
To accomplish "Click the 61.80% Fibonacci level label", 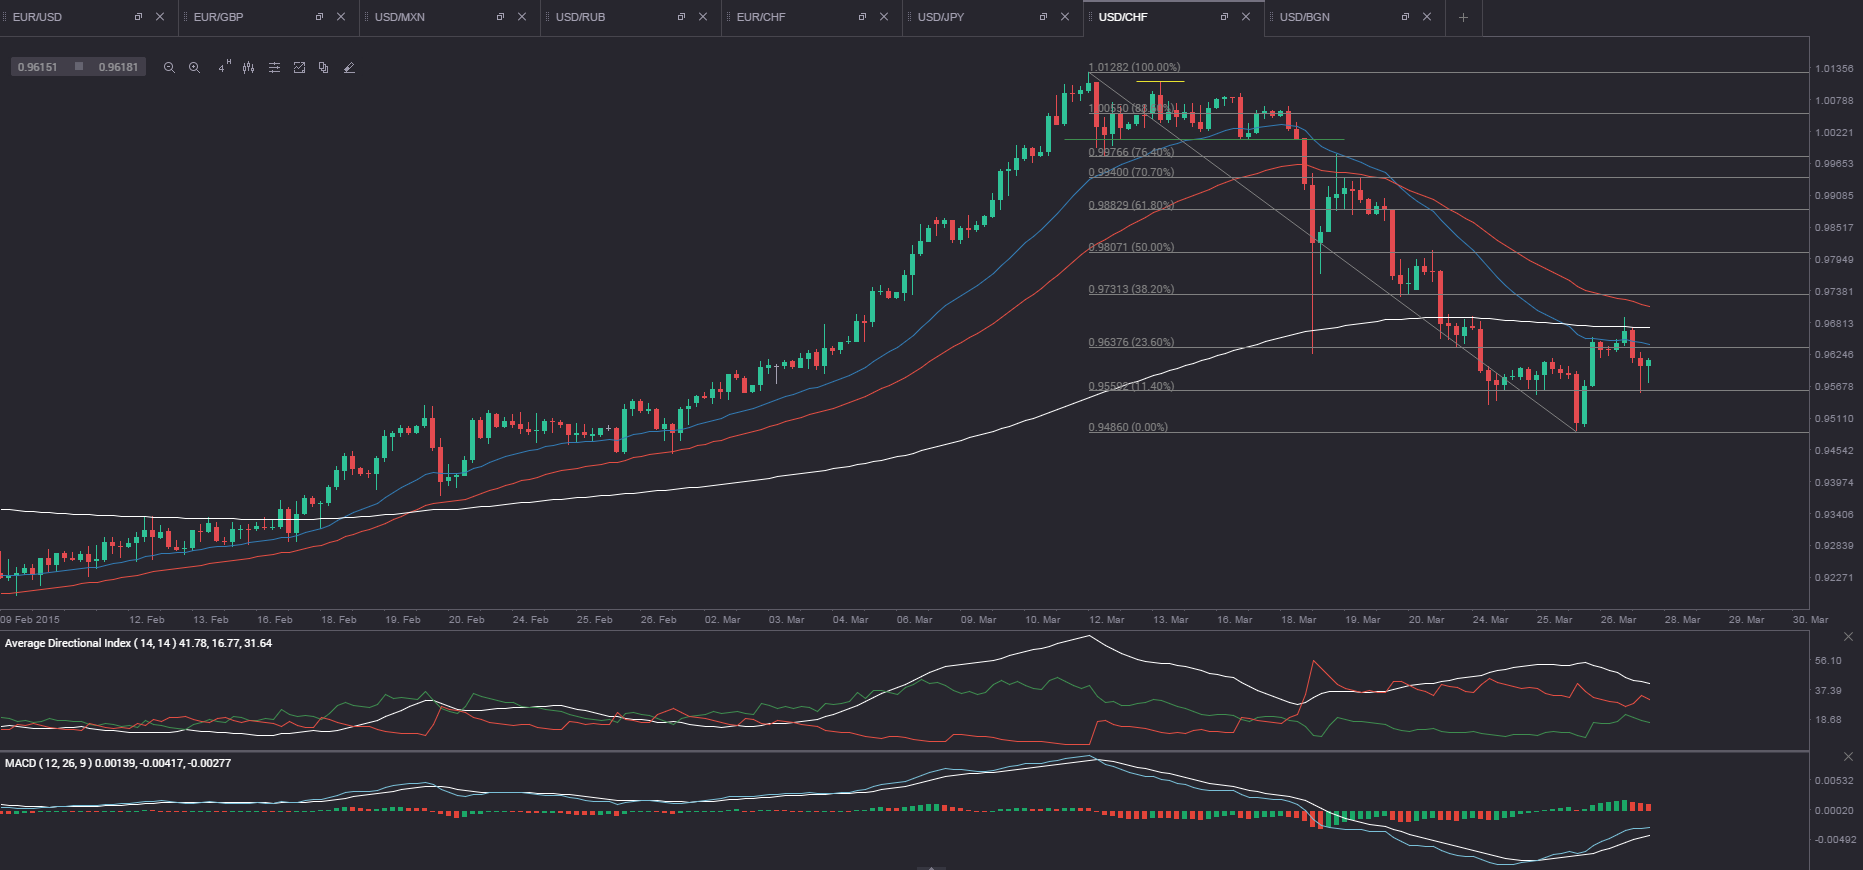I will [1131, 205].
